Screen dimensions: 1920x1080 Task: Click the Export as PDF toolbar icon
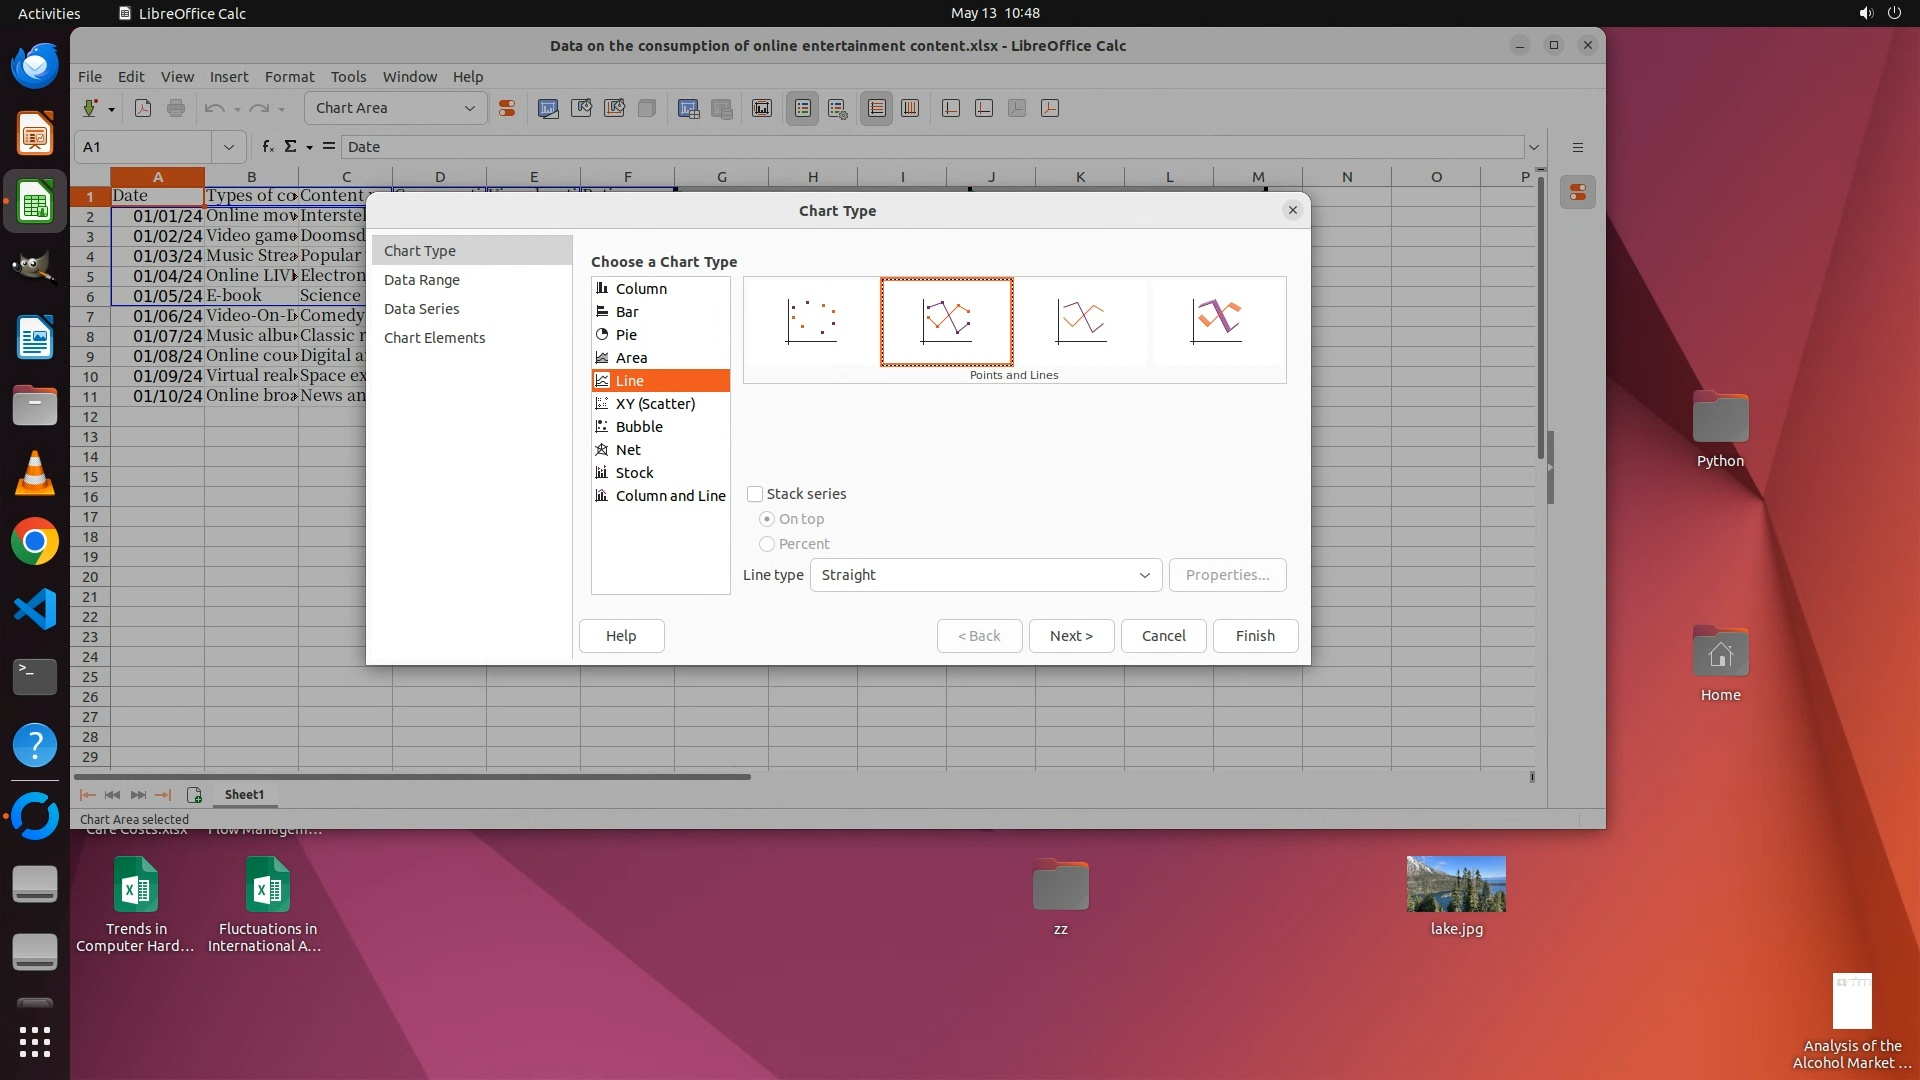(143, 108)
